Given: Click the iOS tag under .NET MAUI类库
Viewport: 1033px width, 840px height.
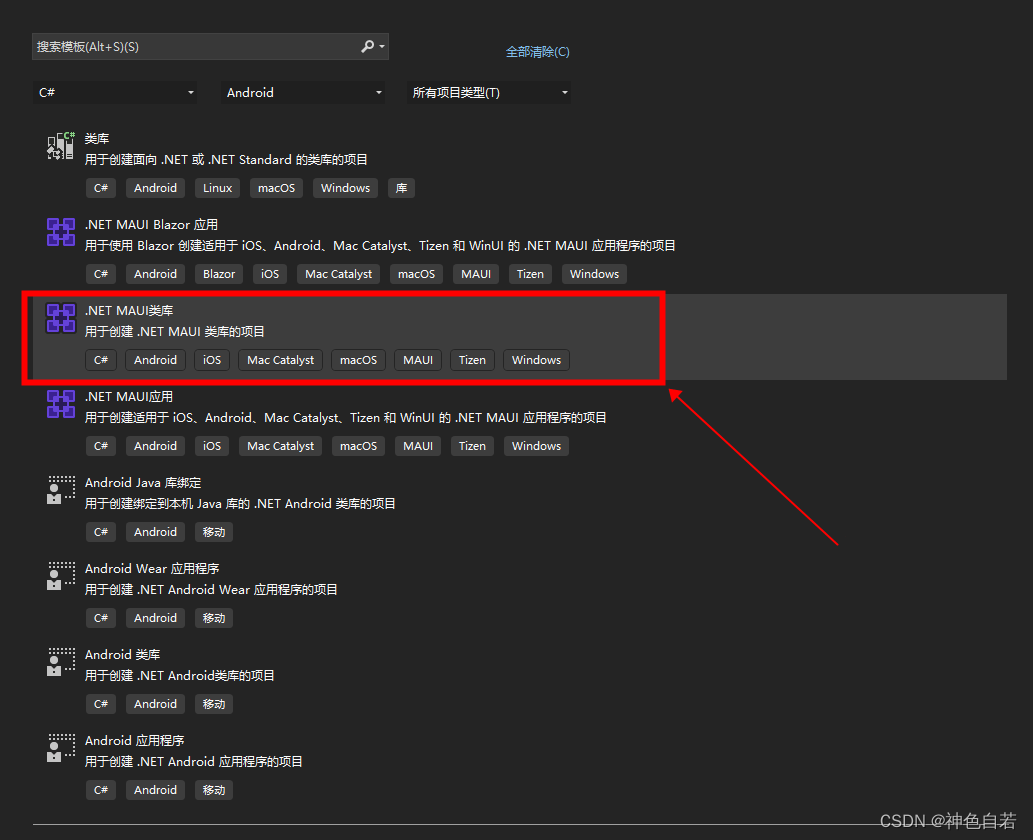Looking at the screenshot, I should [212, 360].
